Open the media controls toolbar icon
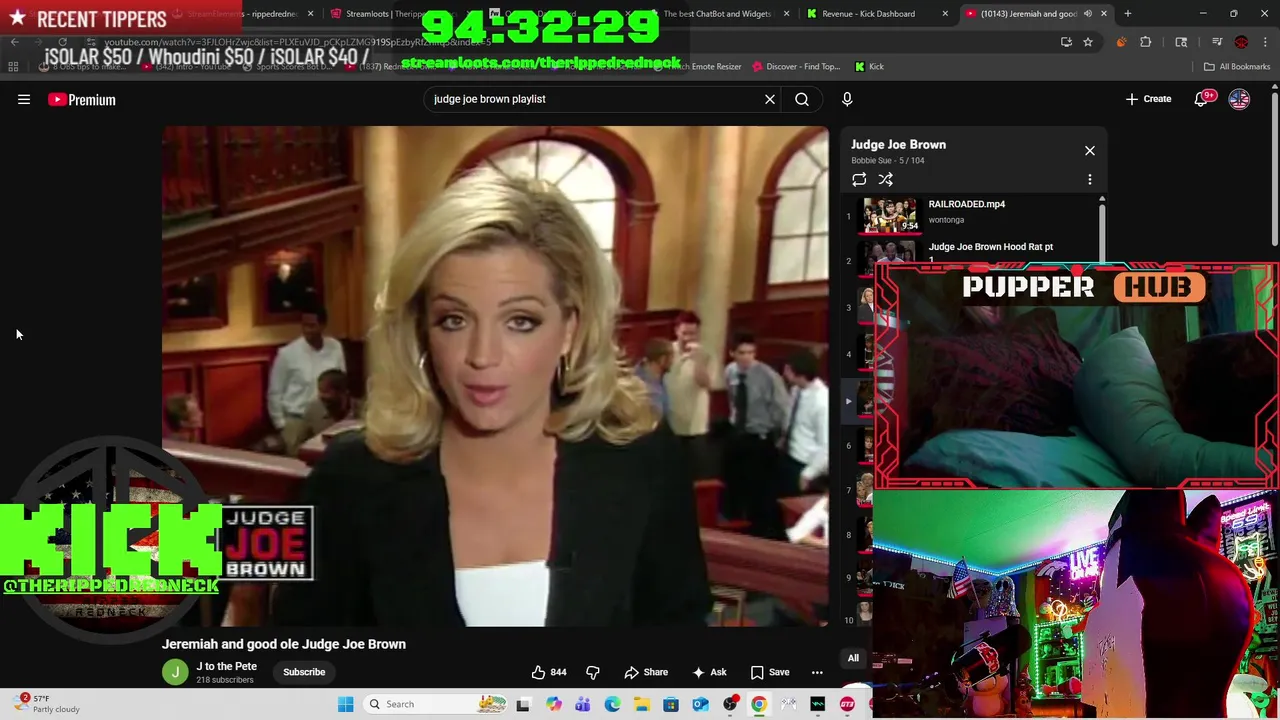1280x720 pixels. click(1217, 41)
